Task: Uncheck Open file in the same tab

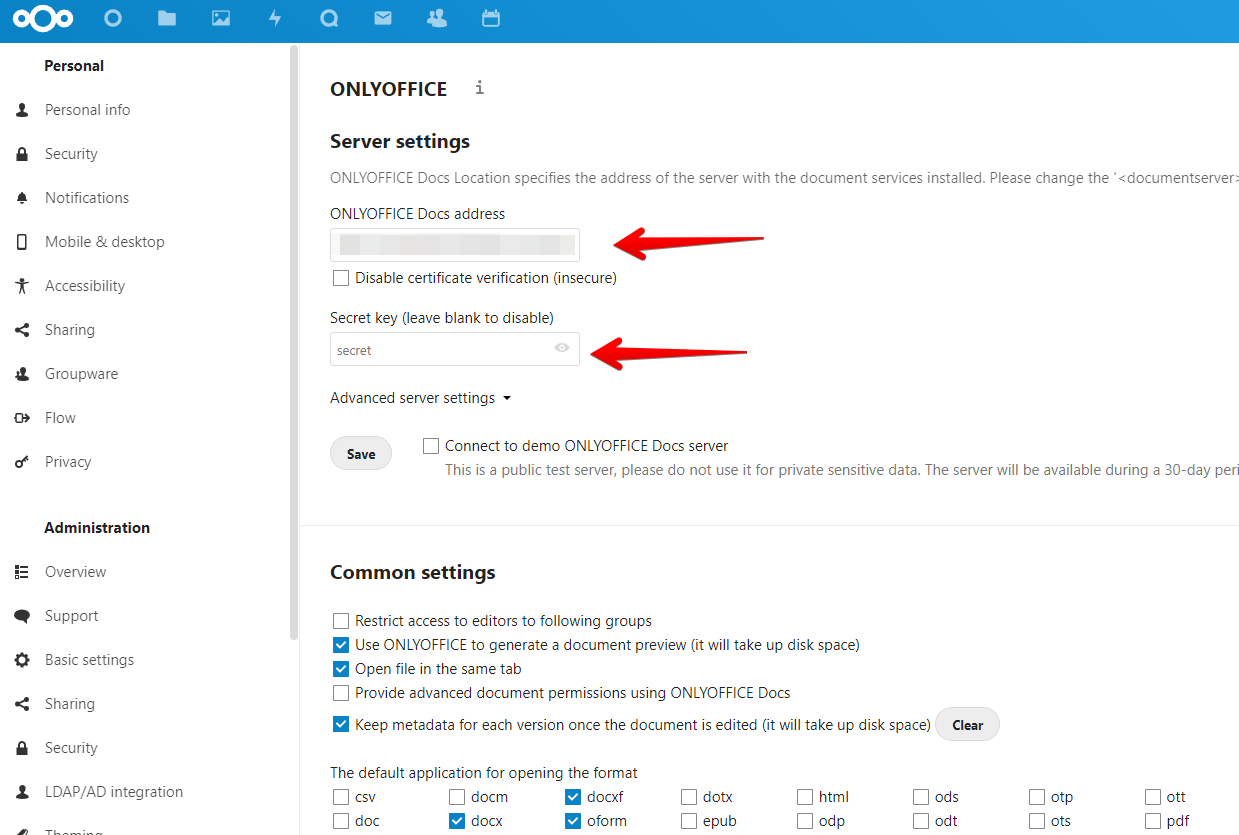Action: [341, 669]
